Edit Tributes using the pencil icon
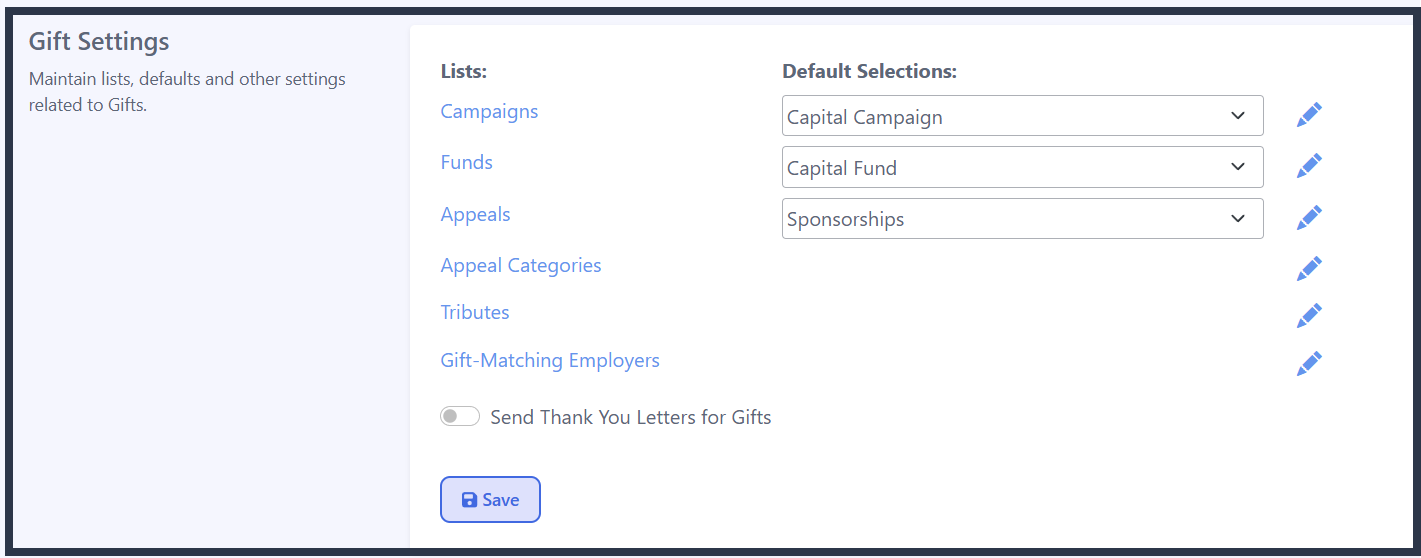1421x558 pixels. pyautogui.click(x=1309, y=315)
